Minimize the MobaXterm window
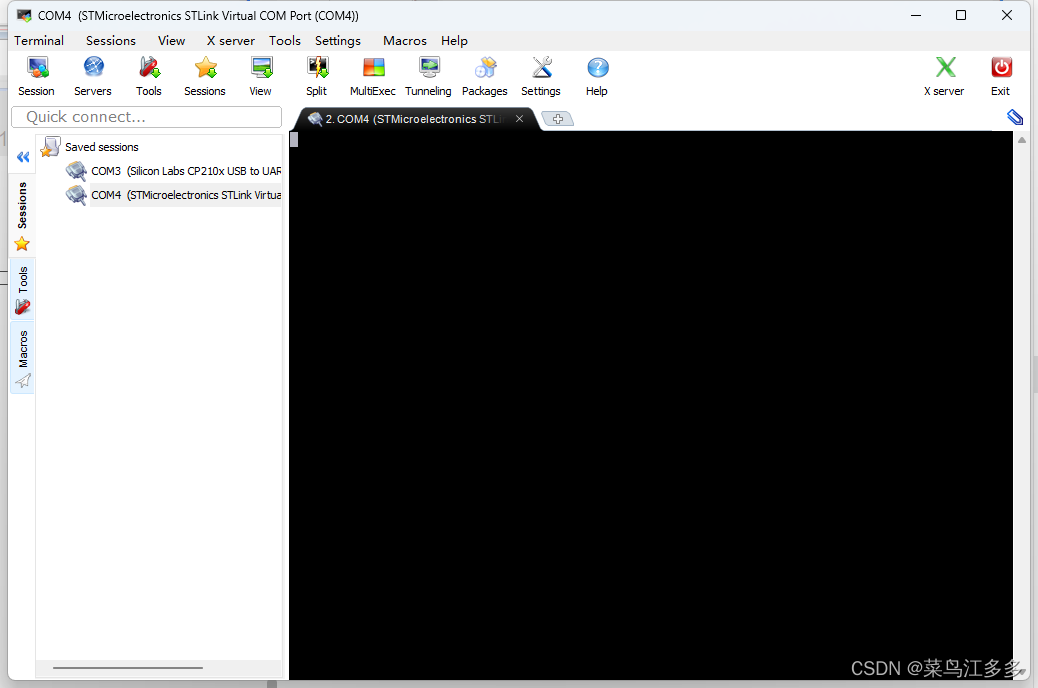This screenshot has width=1038, height=688. point(916,15)
